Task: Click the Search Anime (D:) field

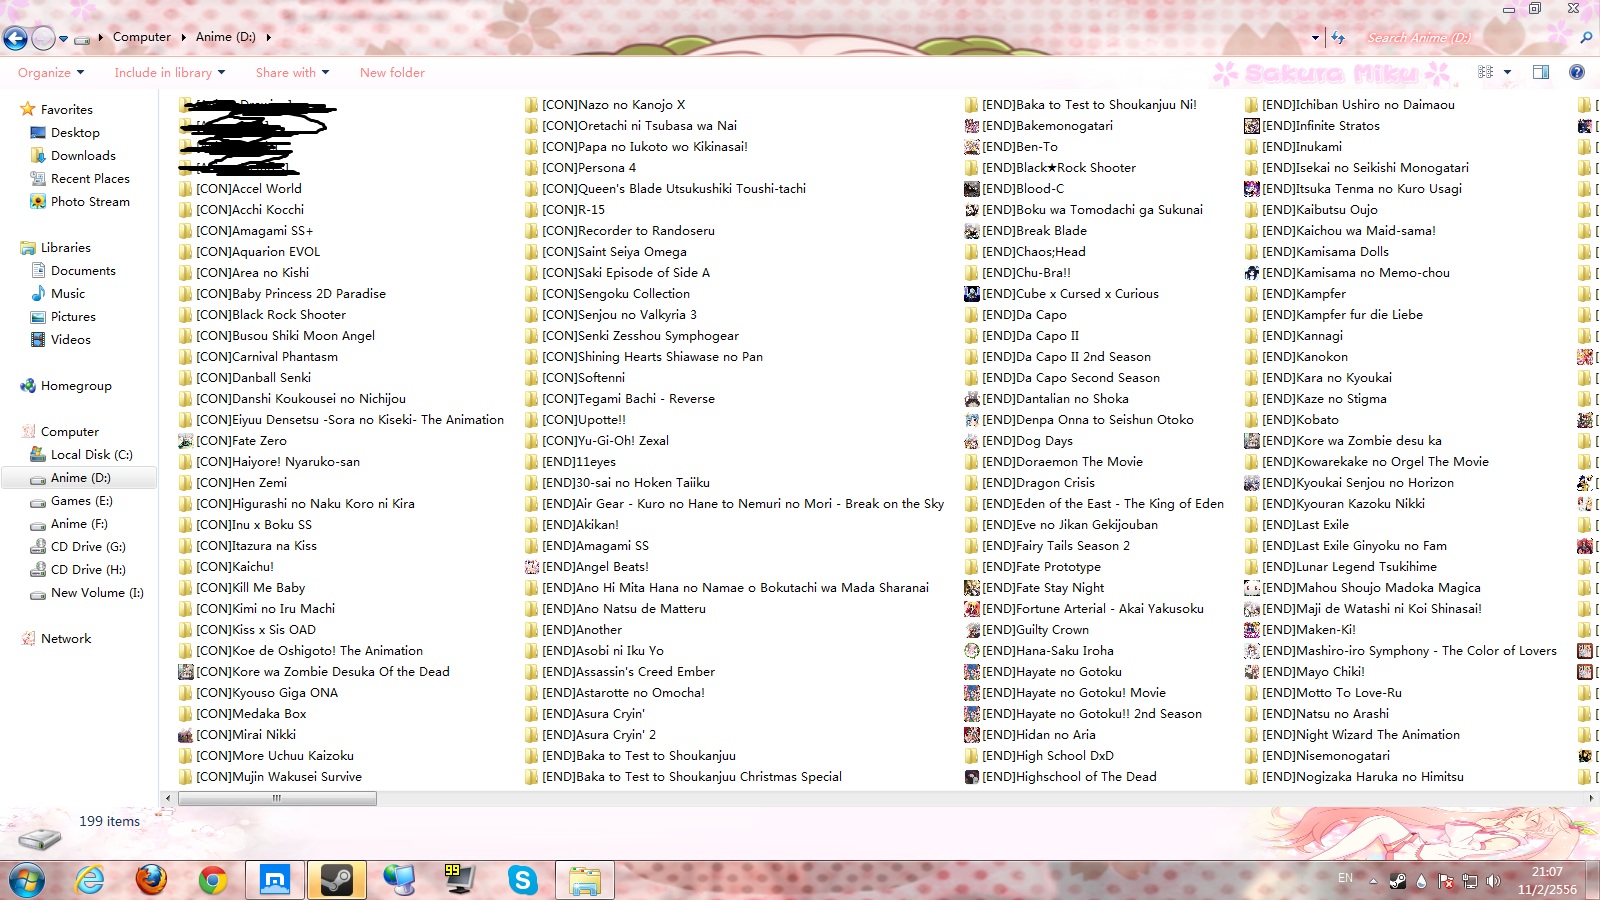Action: pos(1469,38)
